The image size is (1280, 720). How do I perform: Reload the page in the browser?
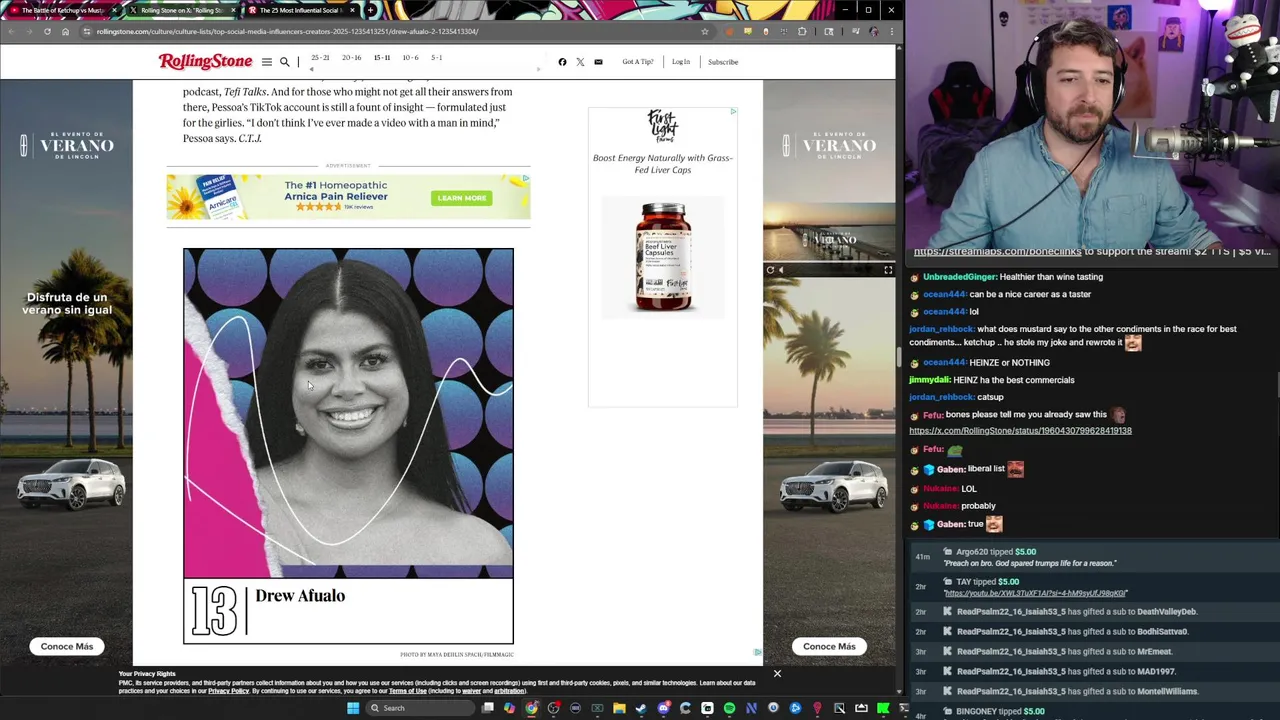[47, 31]
